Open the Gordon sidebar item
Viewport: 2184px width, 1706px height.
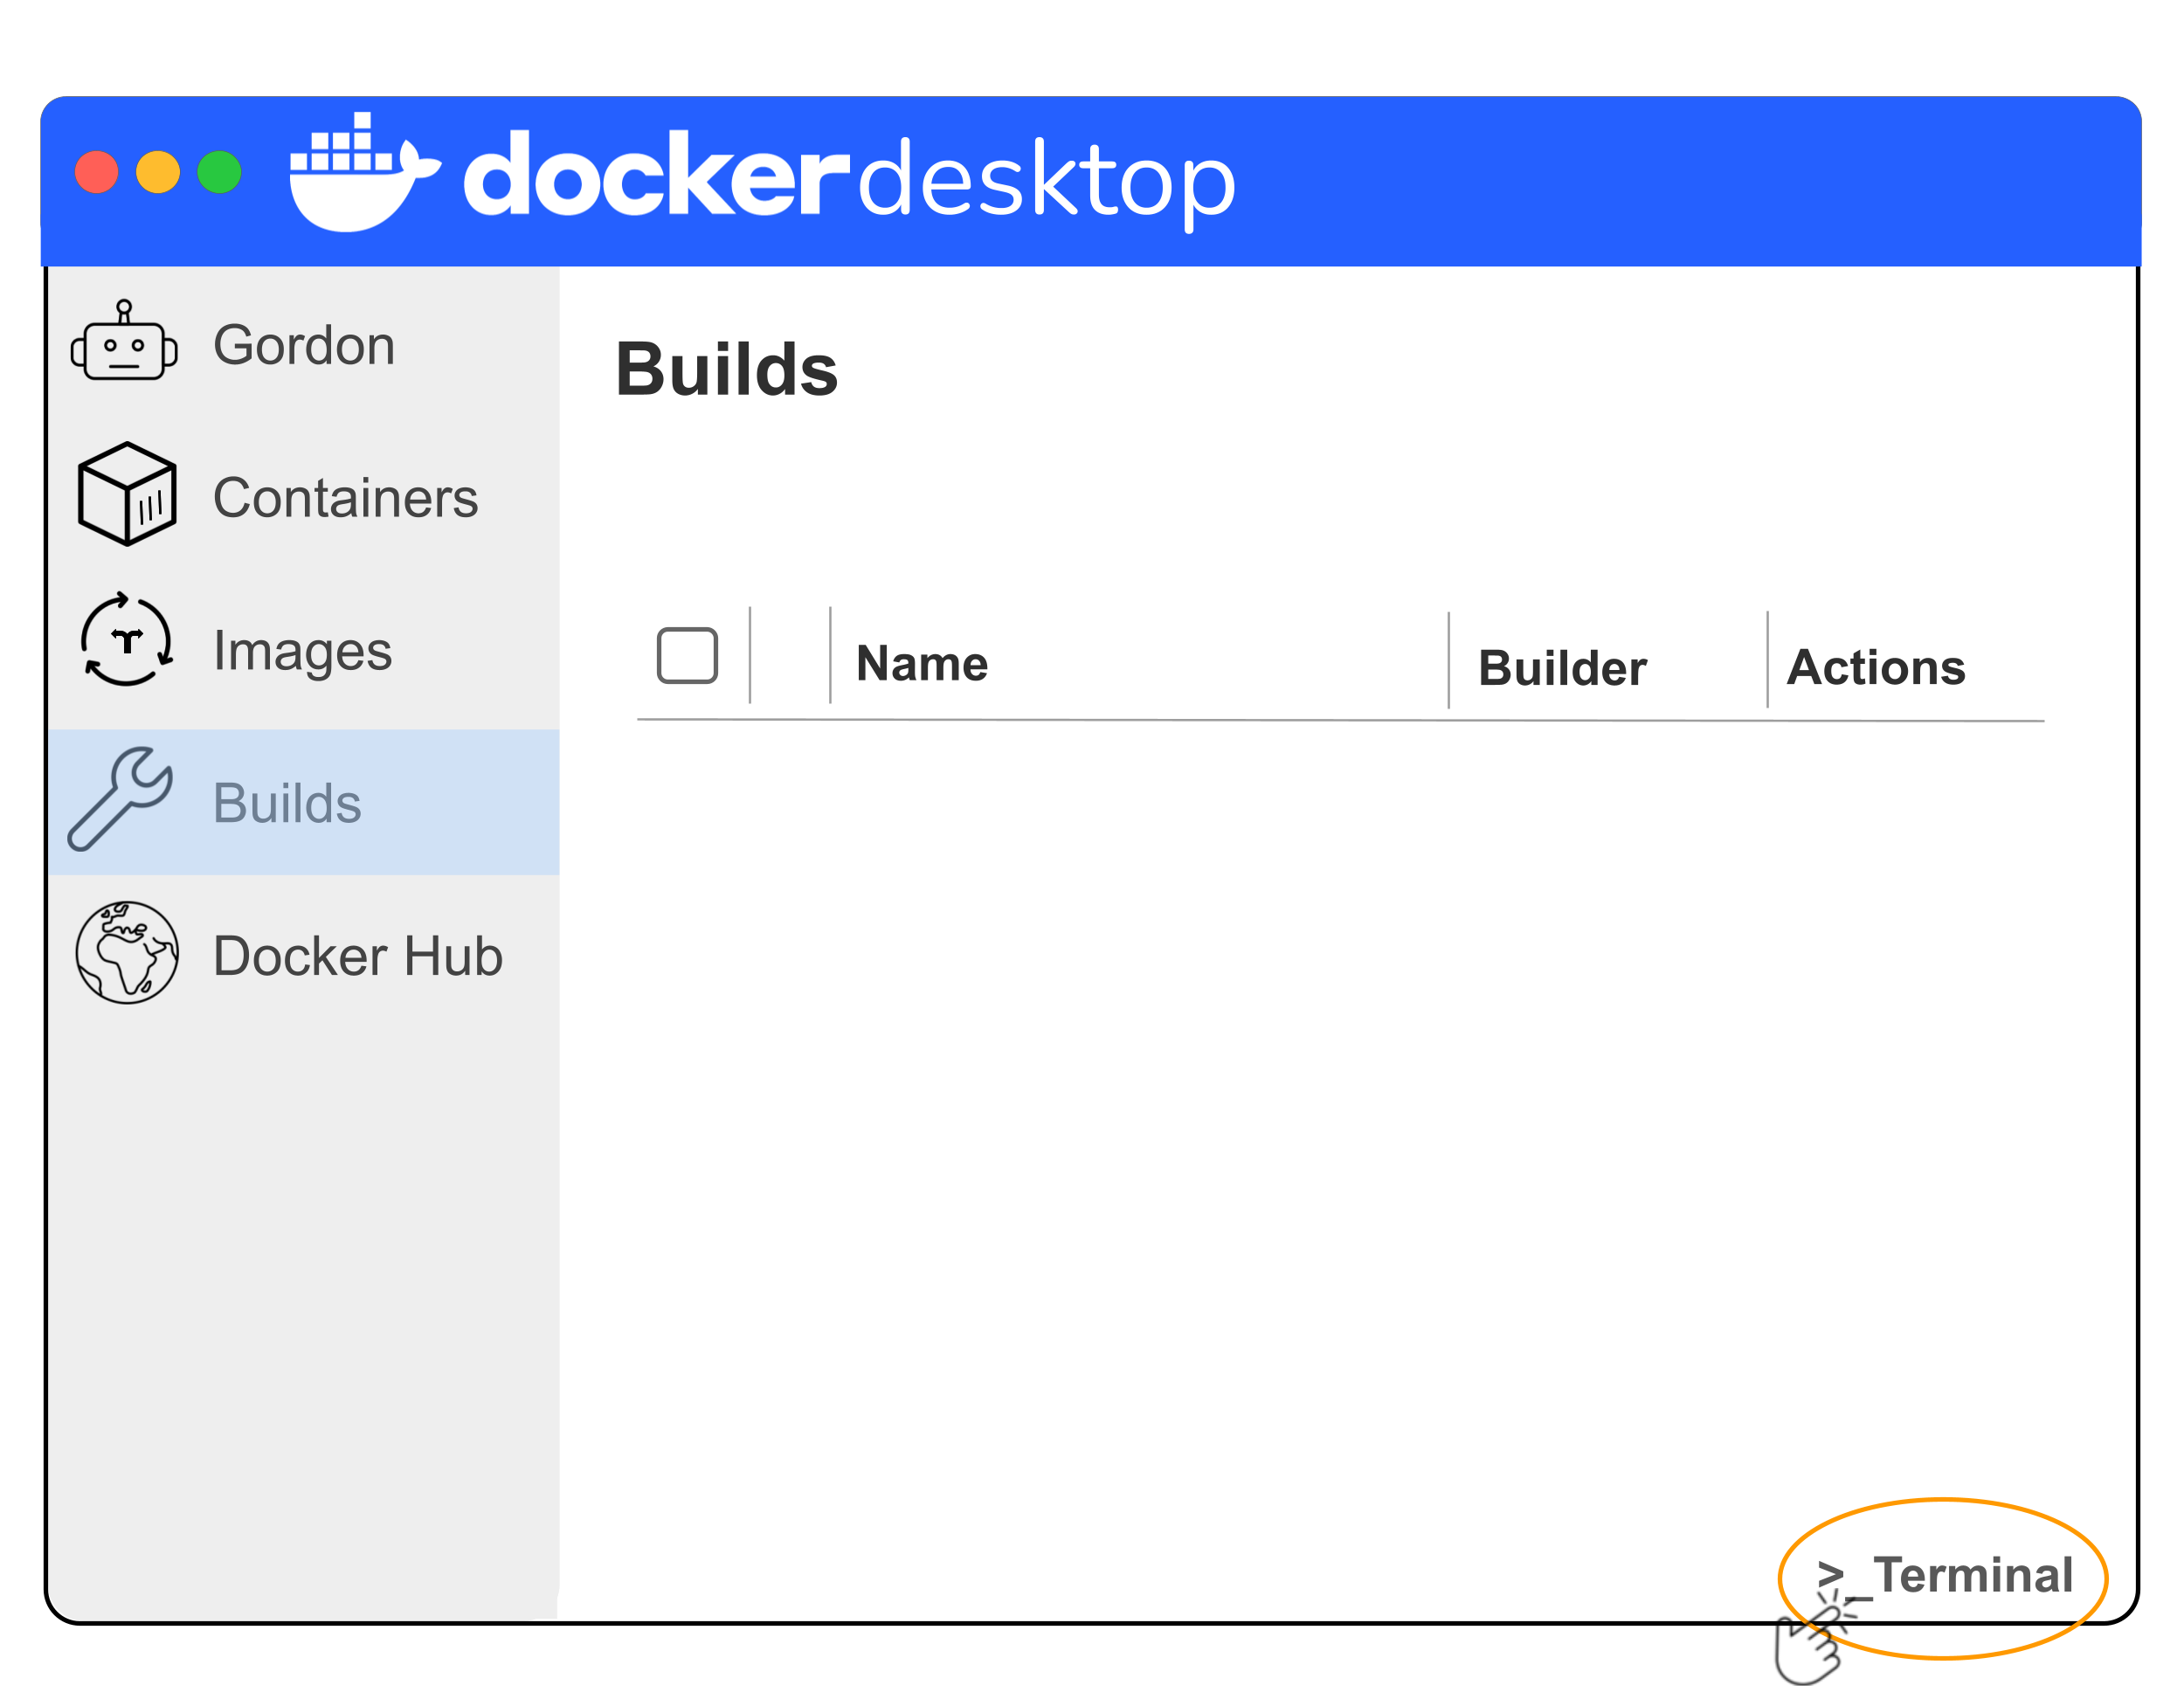click(x=304, y=345)
